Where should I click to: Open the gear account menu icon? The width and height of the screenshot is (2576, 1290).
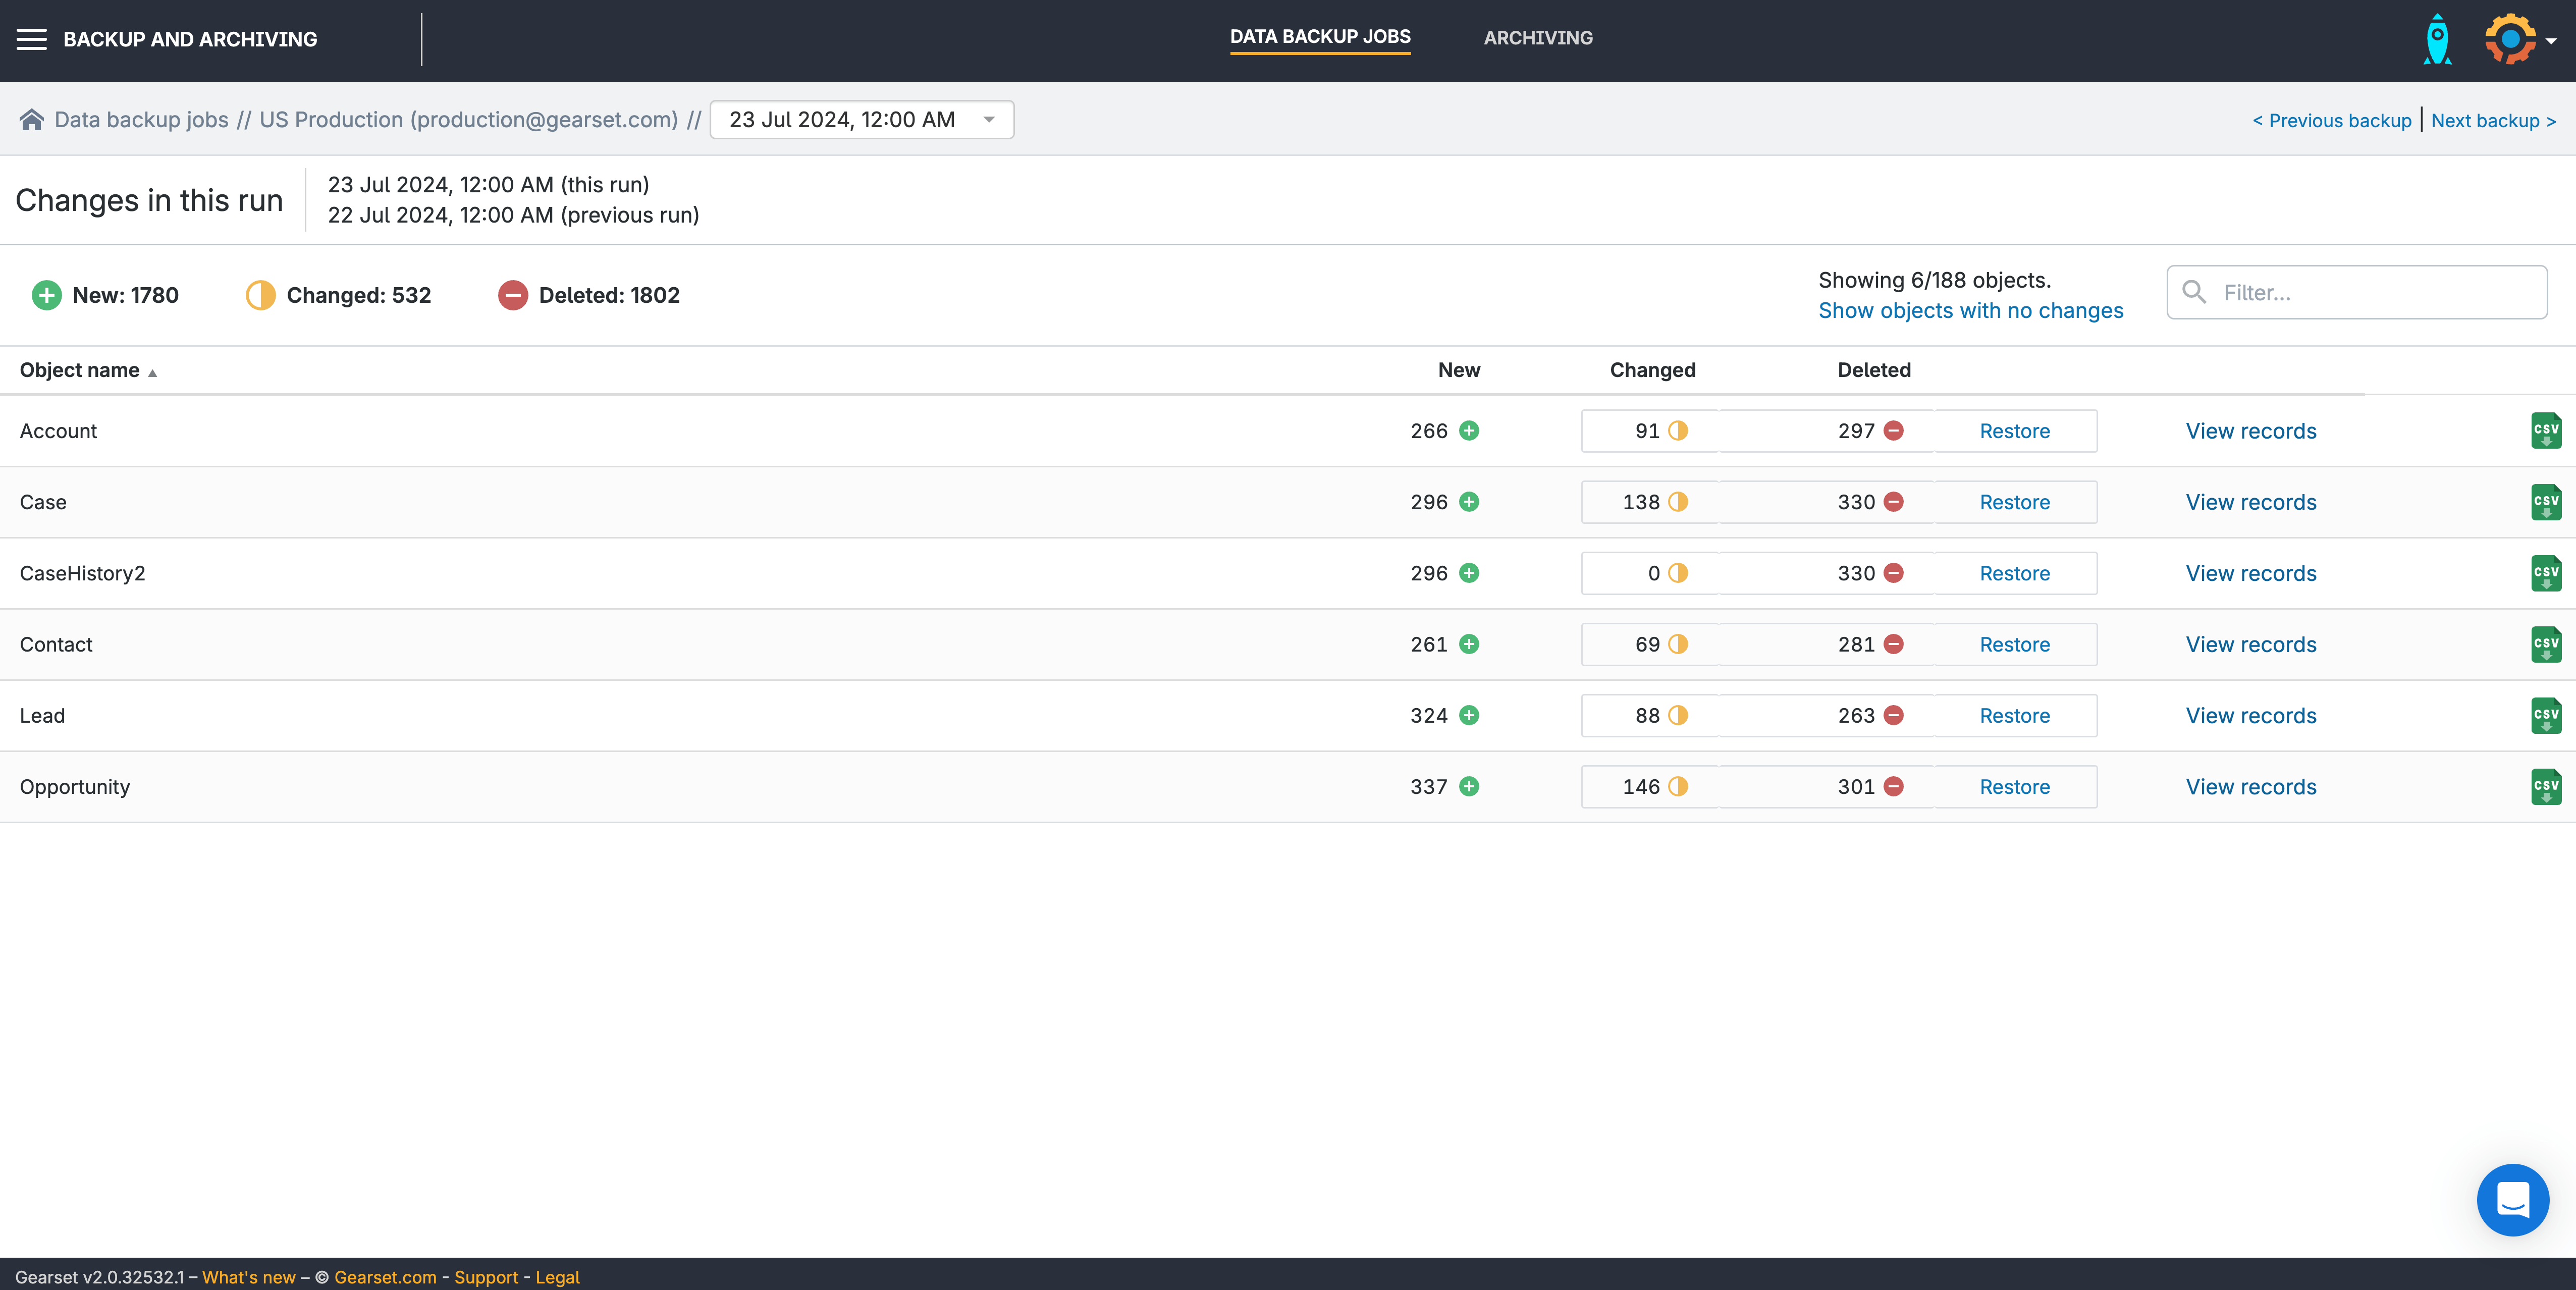(x=2512, y=40)
